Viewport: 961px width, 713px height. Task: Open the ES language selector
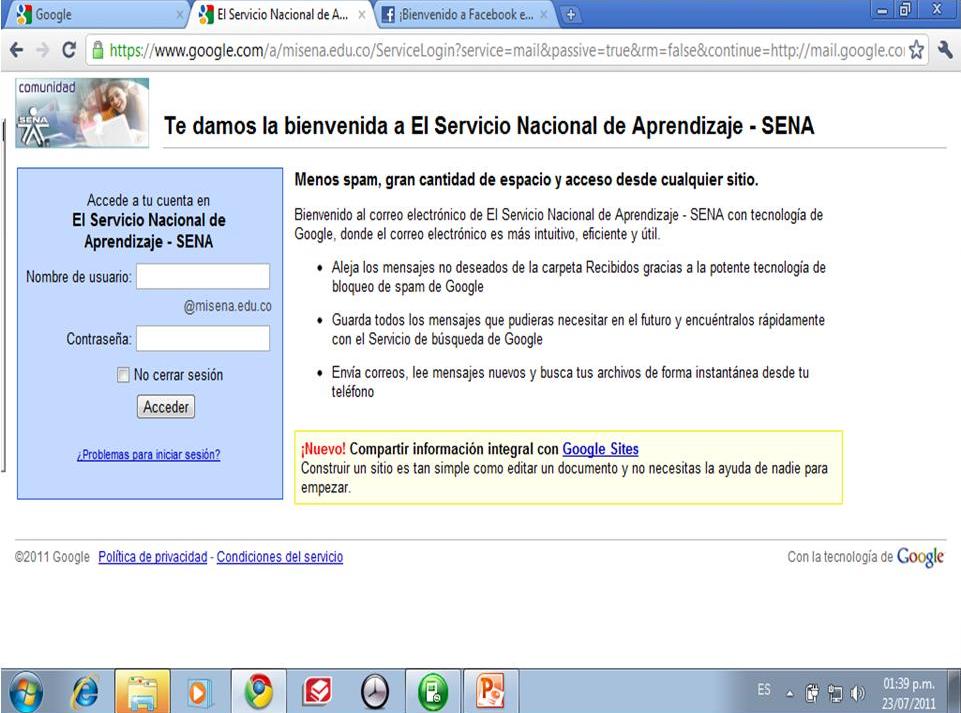[763, 690]
